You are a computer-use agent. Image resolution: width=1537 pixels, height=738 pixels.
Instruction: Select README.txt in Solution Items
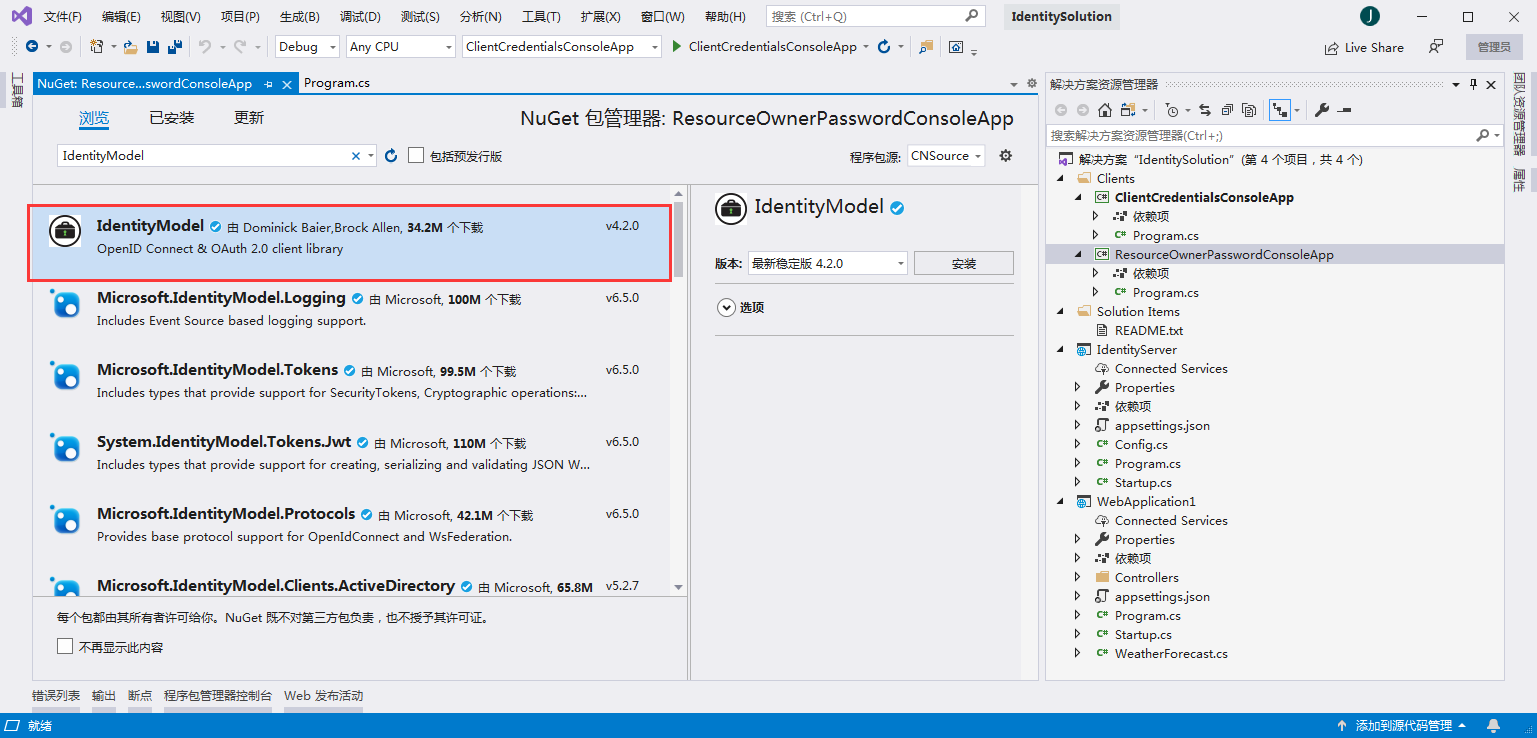click(1148, 330)
